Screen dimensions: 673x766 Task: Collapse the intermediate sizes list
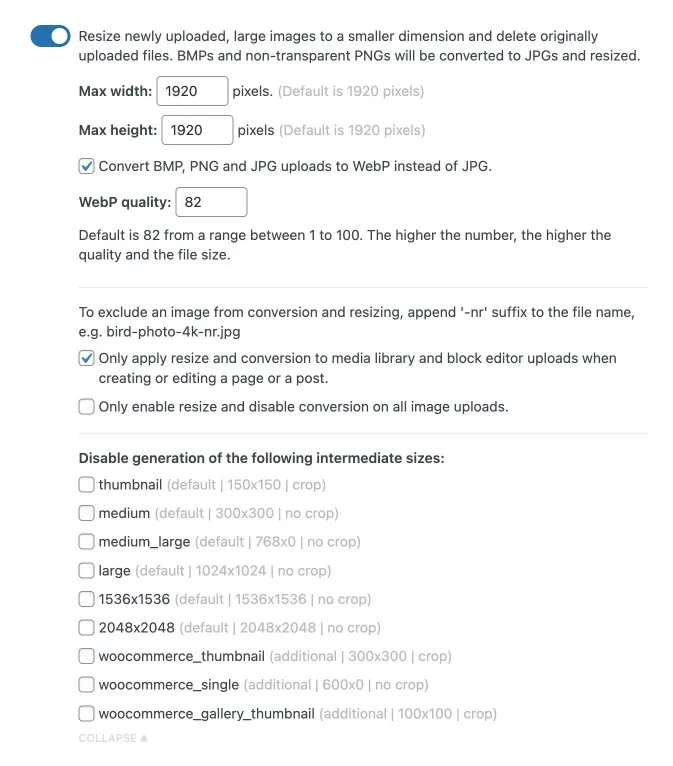108,738
